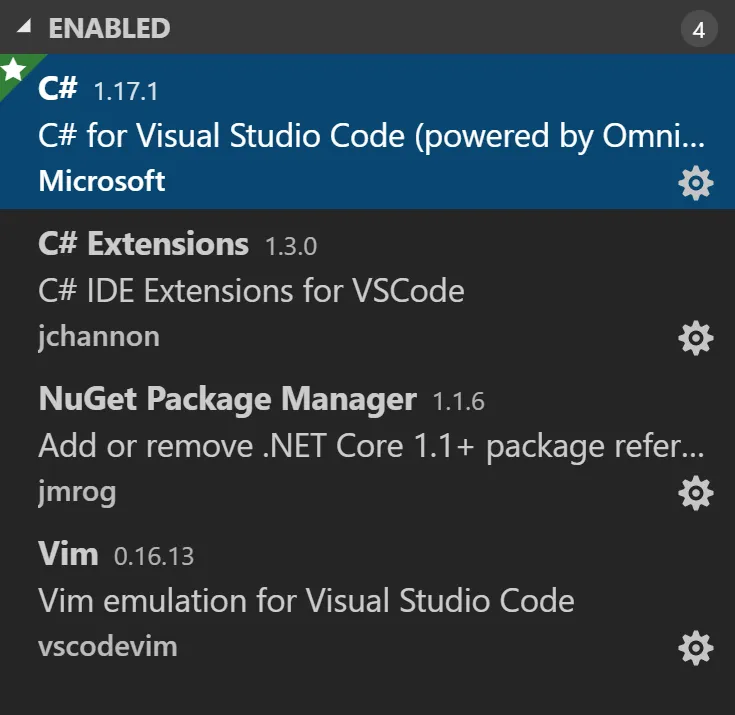Click the jchannon publisher name
Viewport: 735px width, 715px height.
(x=99, y=336)
